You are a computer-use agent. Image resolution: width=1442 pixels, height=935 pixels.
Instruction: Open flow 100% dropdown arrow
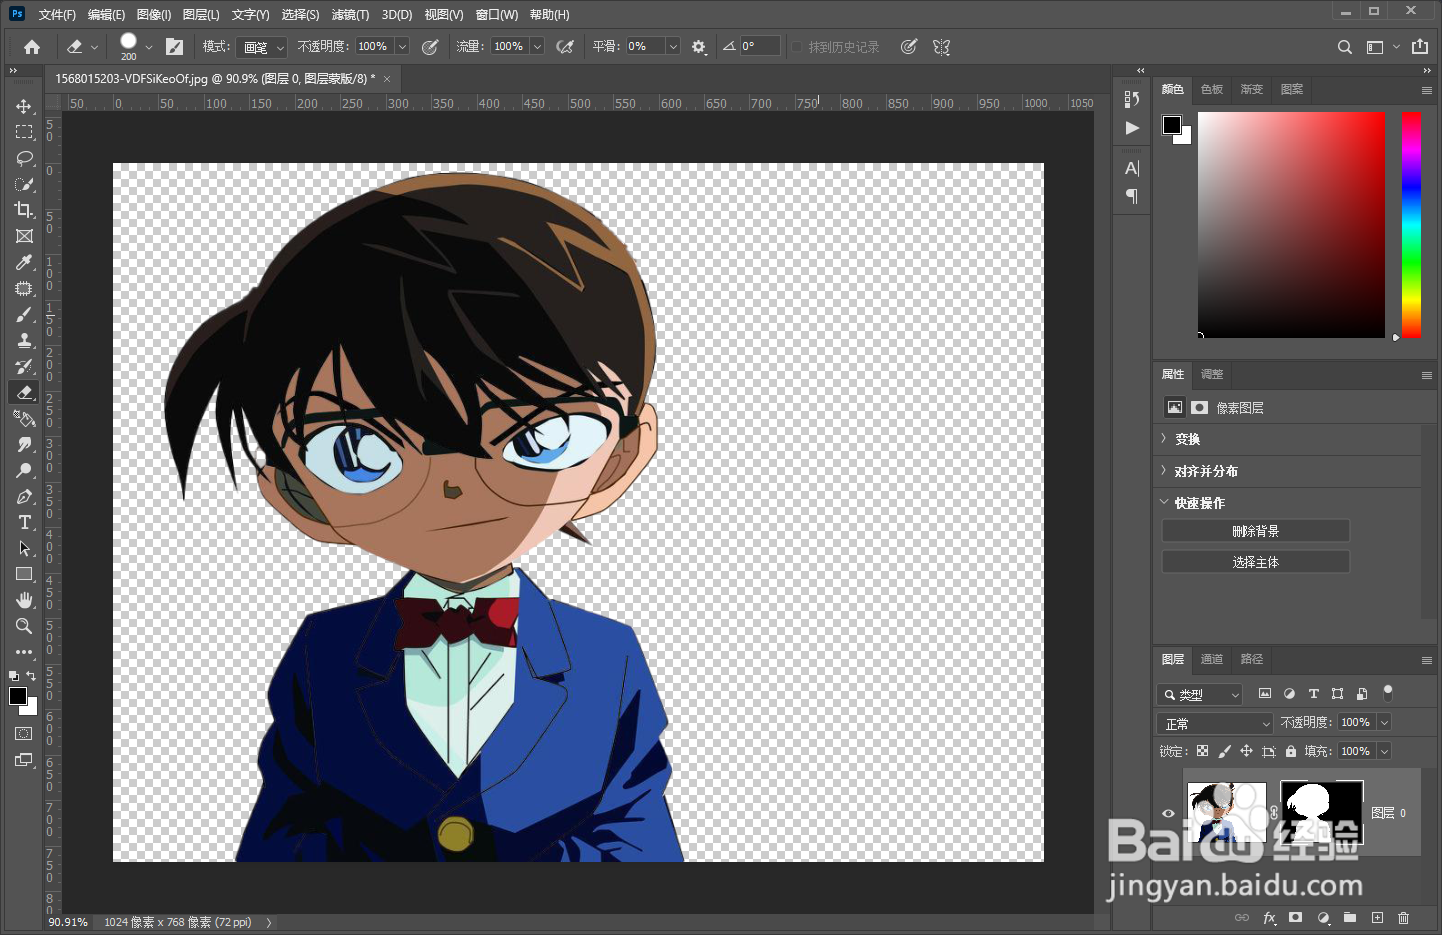(537, 46)
